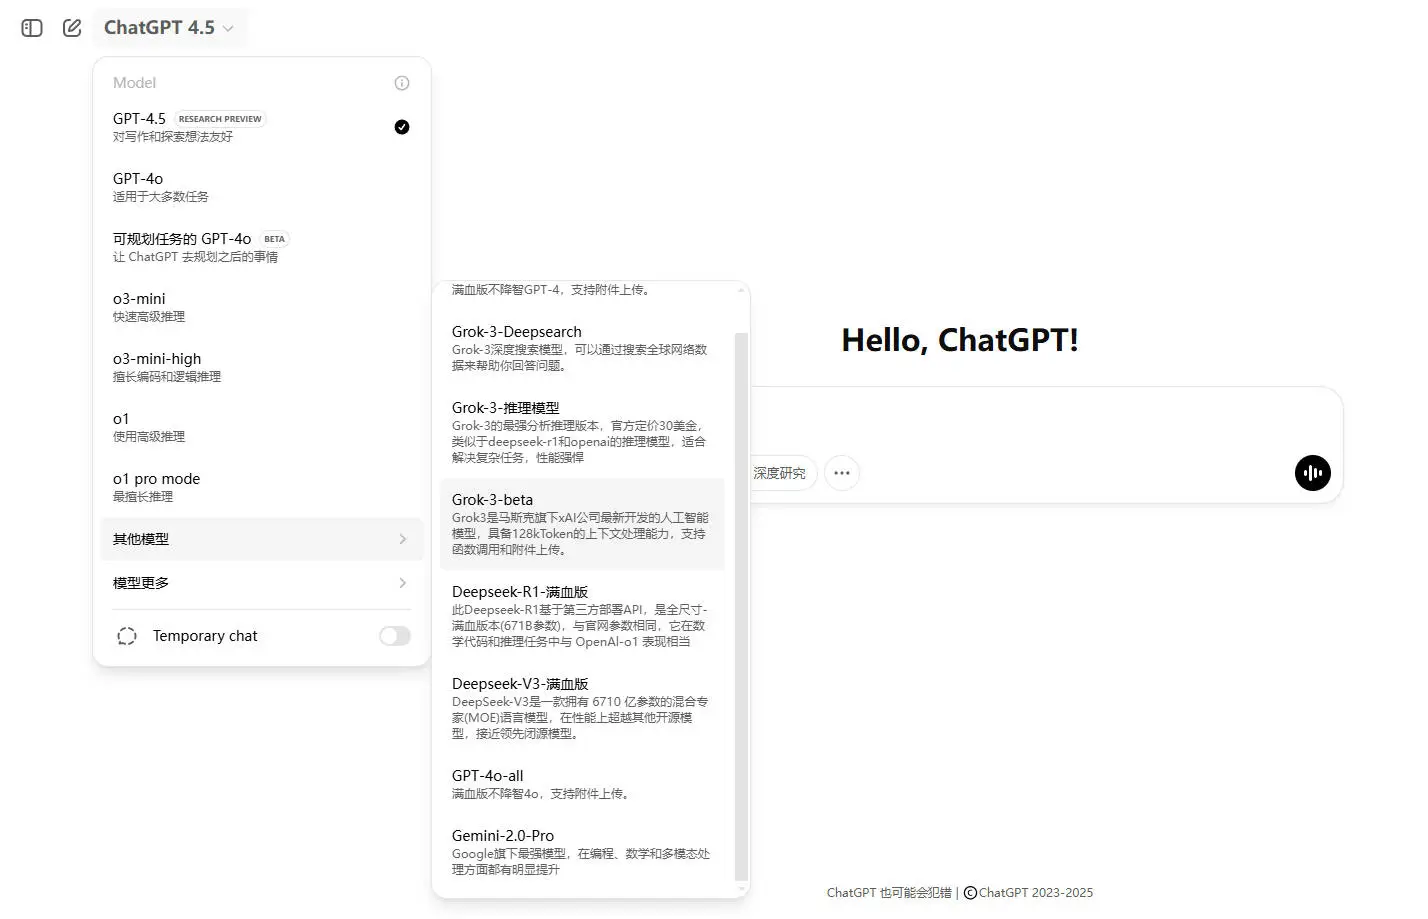1428x919 pixels.
Task: Select the o1 model entry
Action: point(262,427)
